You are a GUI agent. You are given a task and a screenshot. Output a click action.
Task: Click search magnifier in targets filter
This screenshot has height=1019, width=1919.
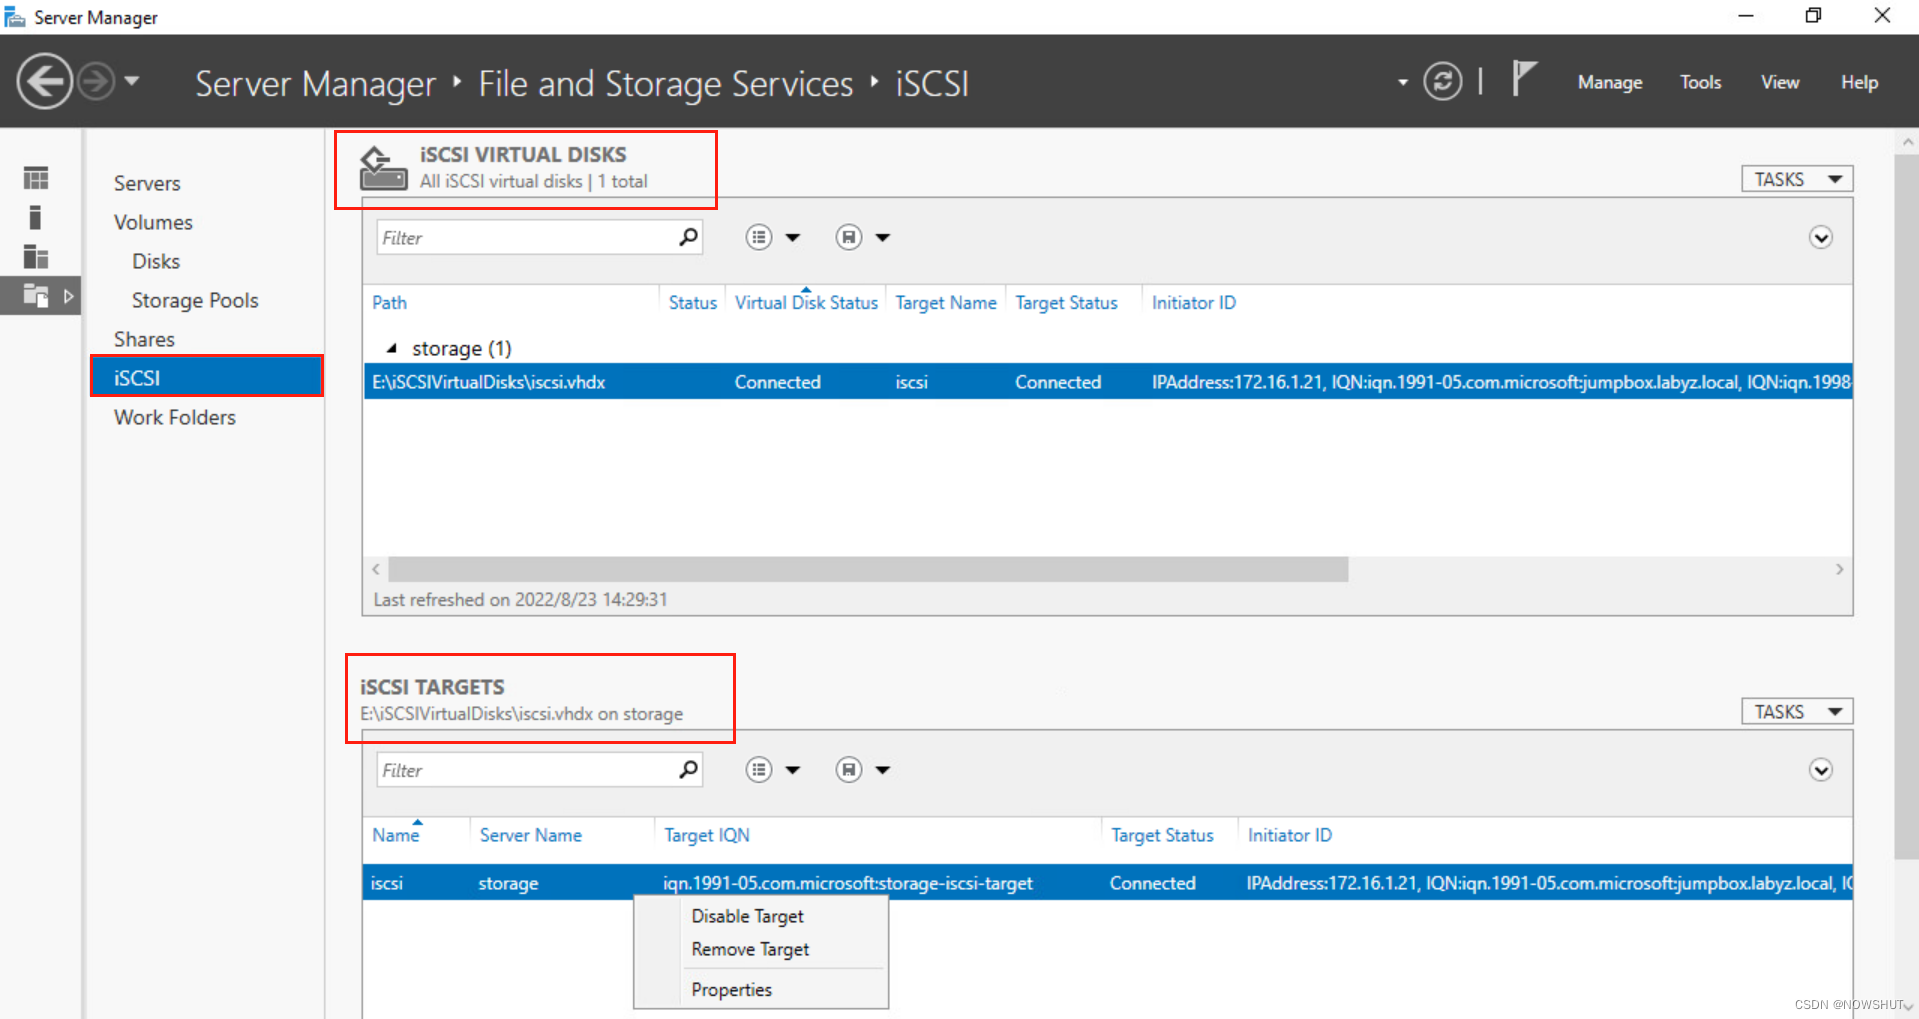[x=688, y=770]
